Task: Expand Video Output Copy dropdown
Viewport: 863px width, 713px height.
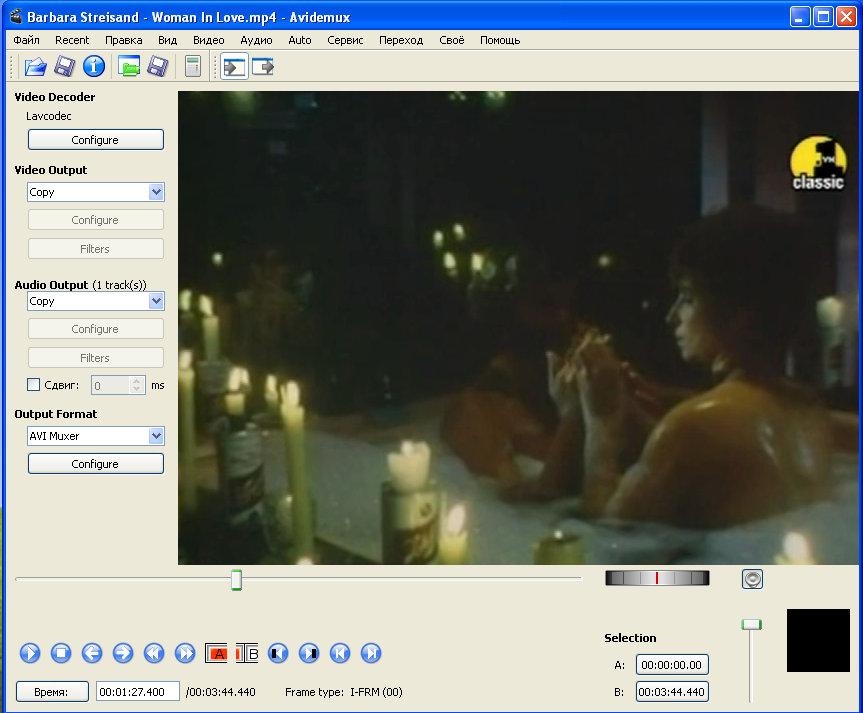Action: (156, 192)
